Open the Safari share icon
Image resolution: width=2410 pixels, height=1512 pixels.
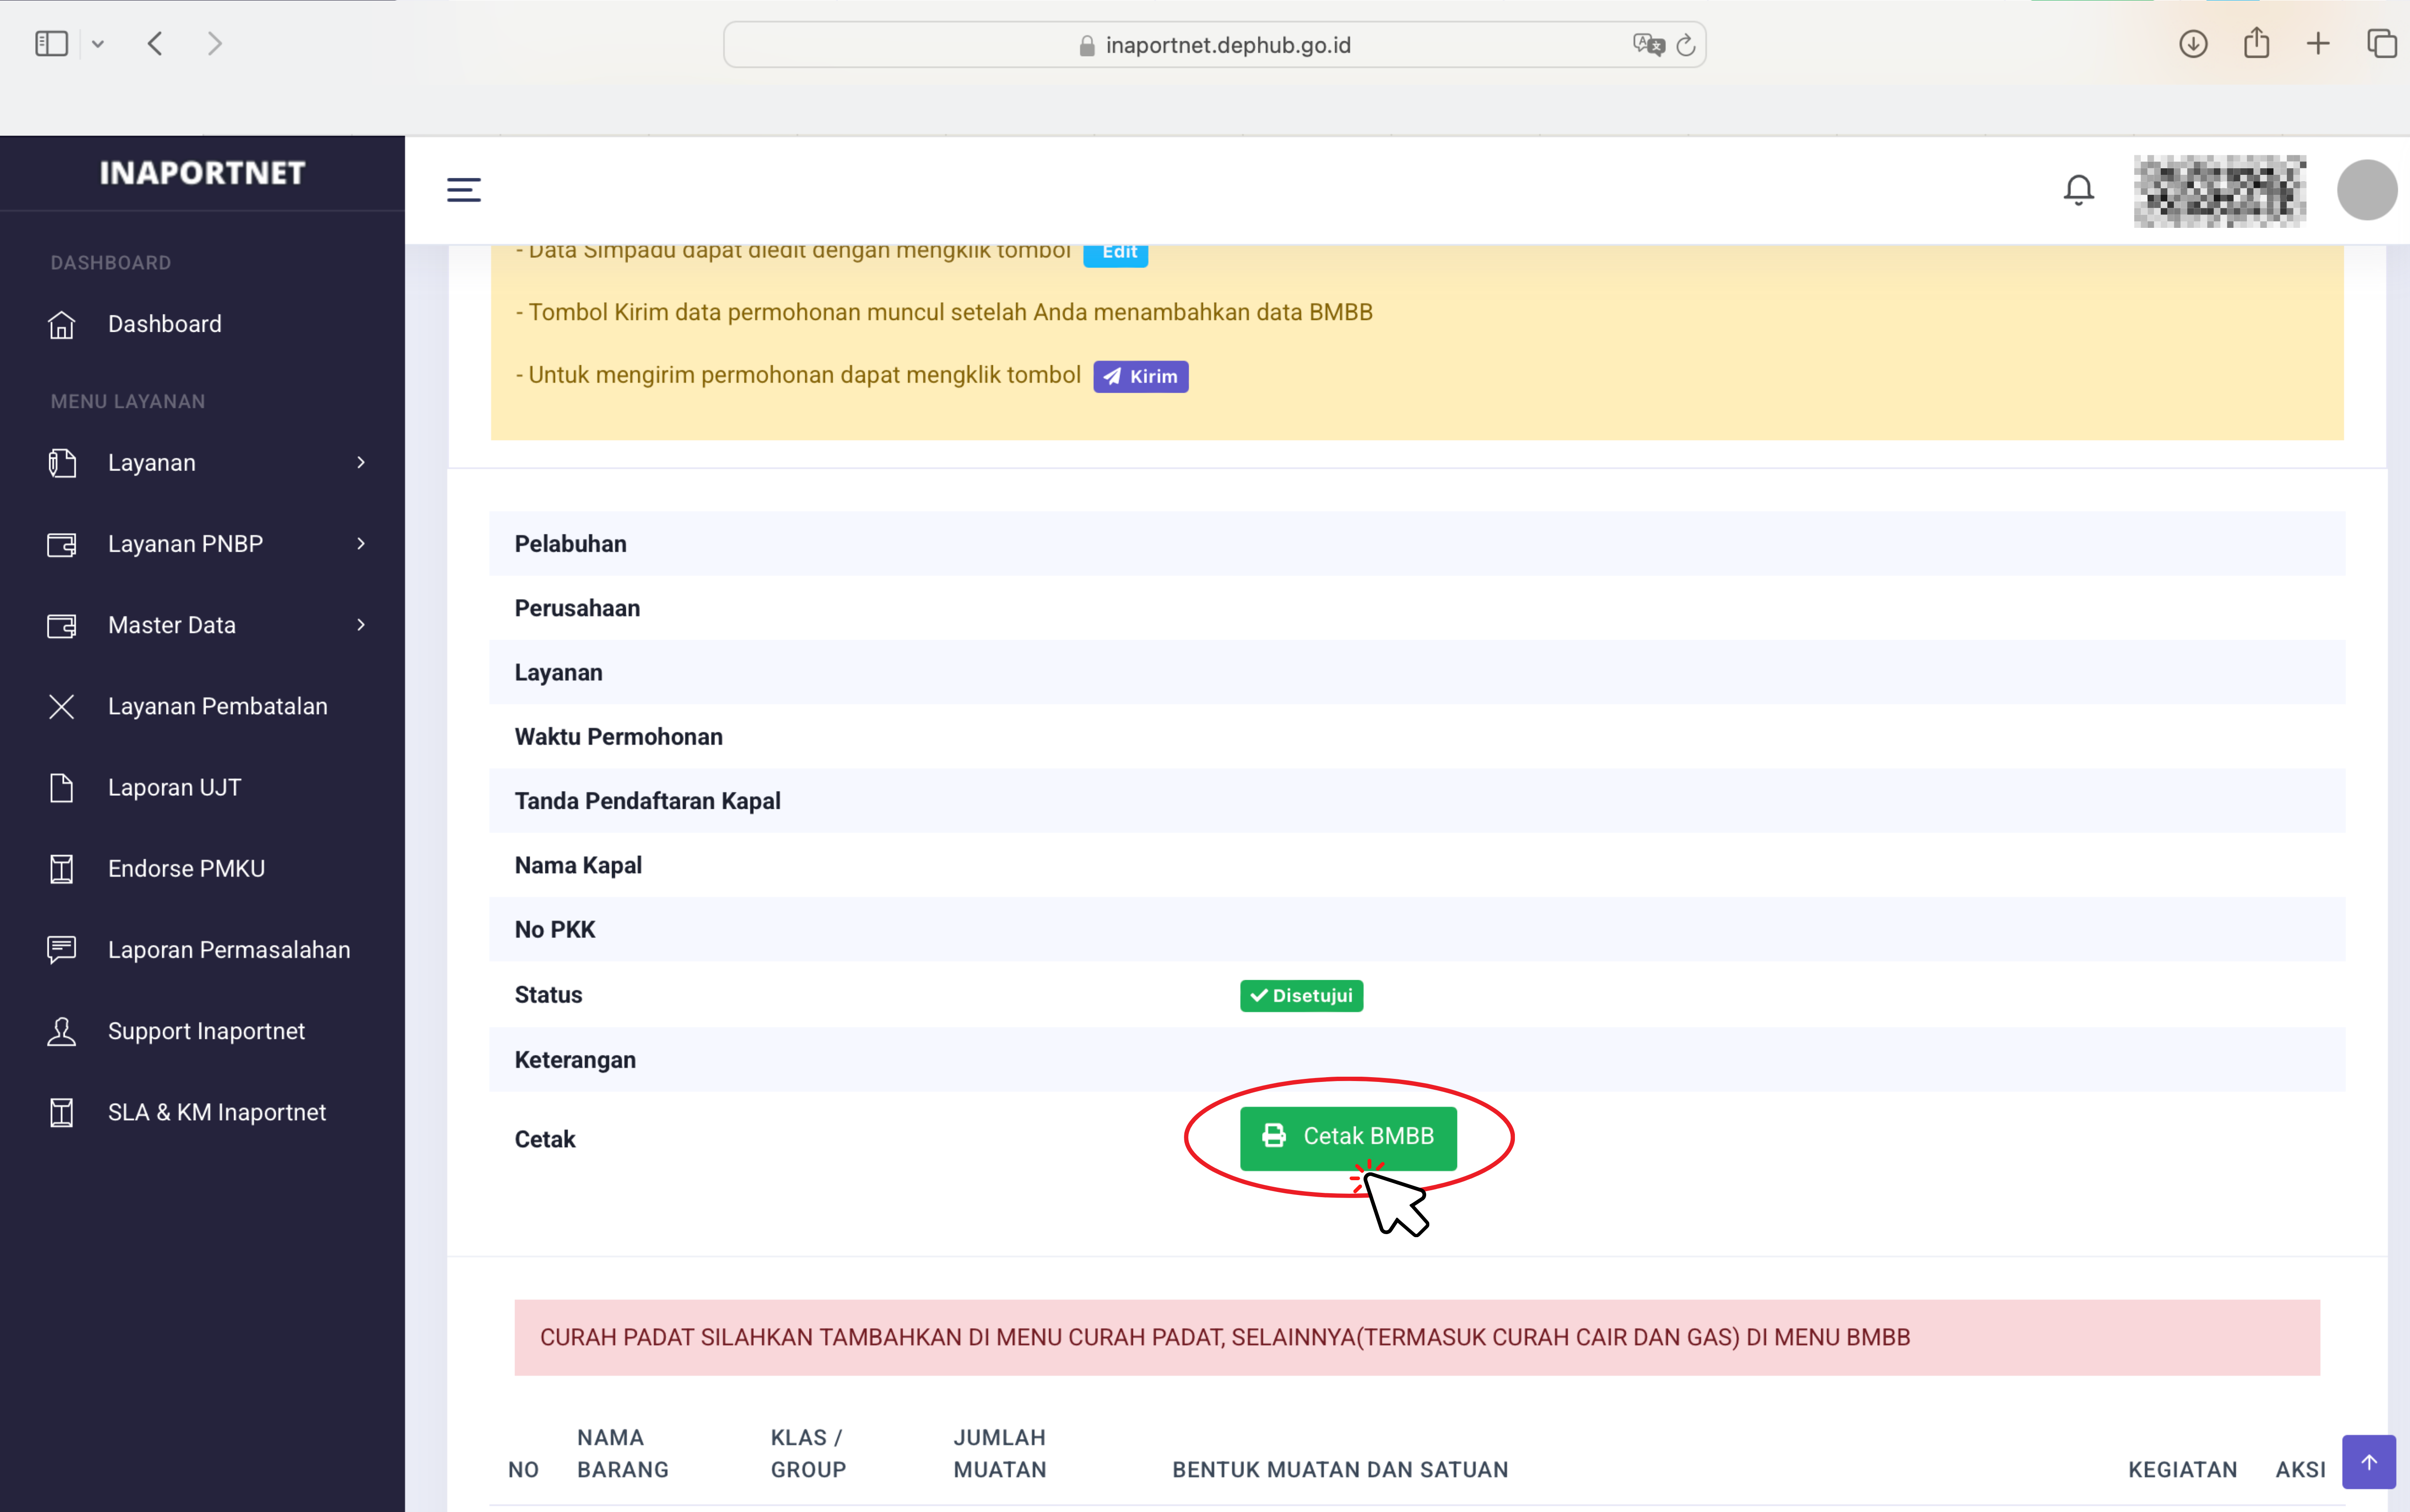[x=2256, y=44]
